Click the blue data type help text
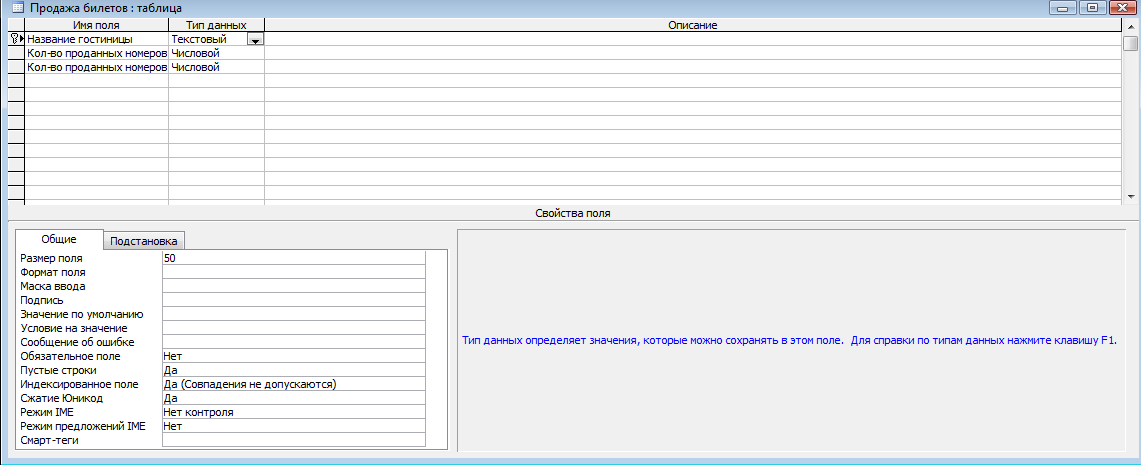The image size is (1141, 465). point(789,340)
